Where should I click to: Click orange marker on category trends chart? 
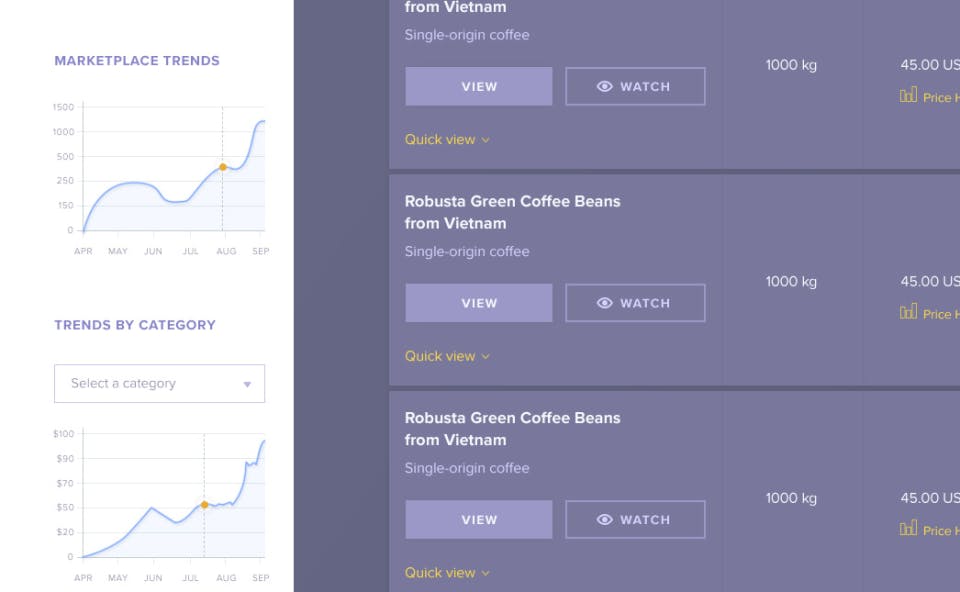click(x=204, y=505)
